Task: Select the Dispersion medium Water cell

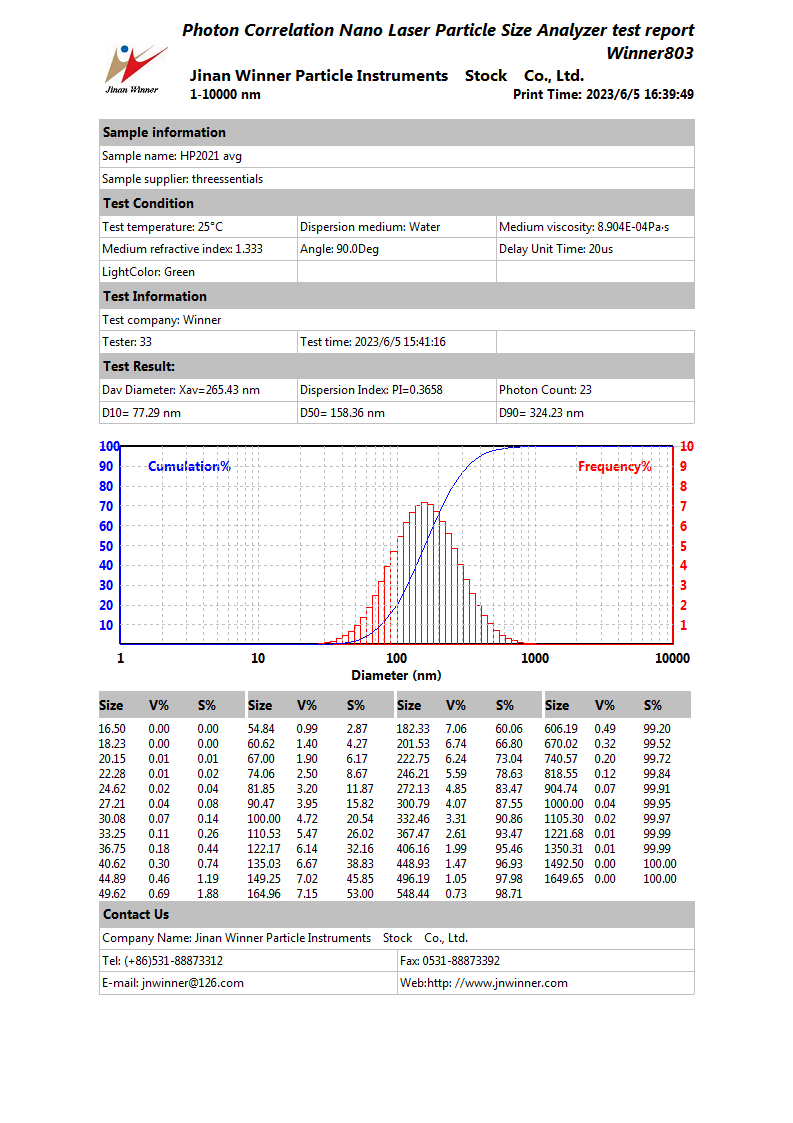Action: (370, 227)
